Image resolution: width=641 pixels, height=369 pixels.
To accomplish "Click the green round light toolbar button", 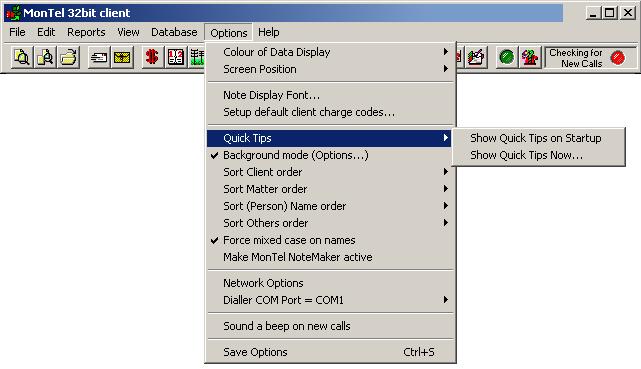I will [507, 57].
